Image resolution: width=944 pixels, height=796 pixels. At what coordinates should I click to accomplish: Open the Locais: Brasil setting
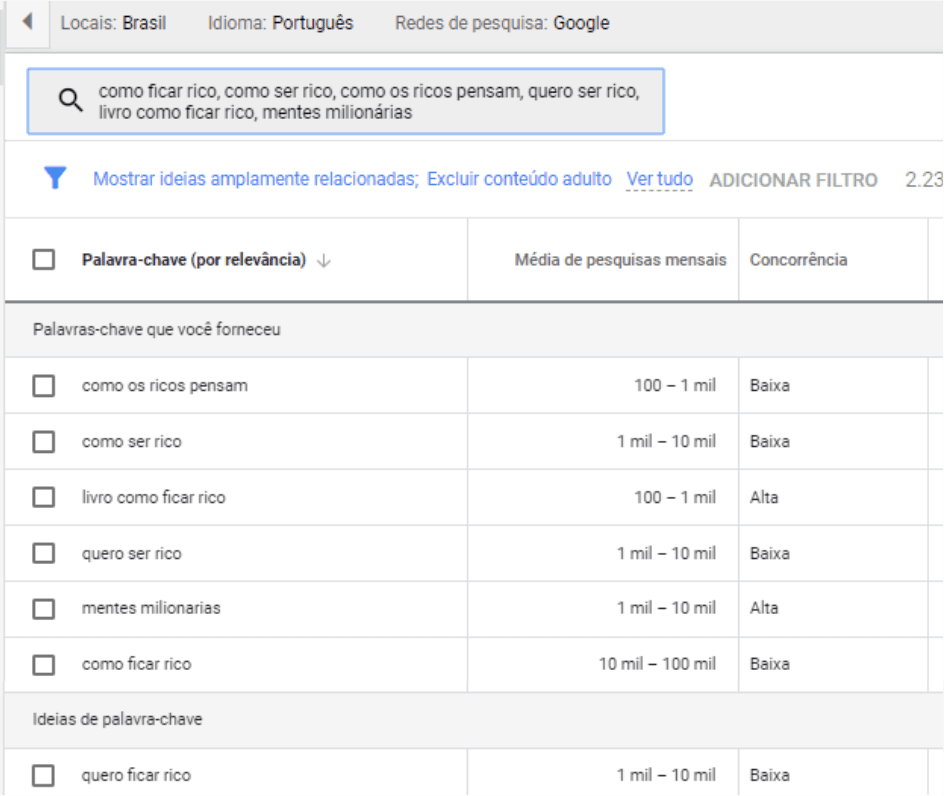coord(113,23)
